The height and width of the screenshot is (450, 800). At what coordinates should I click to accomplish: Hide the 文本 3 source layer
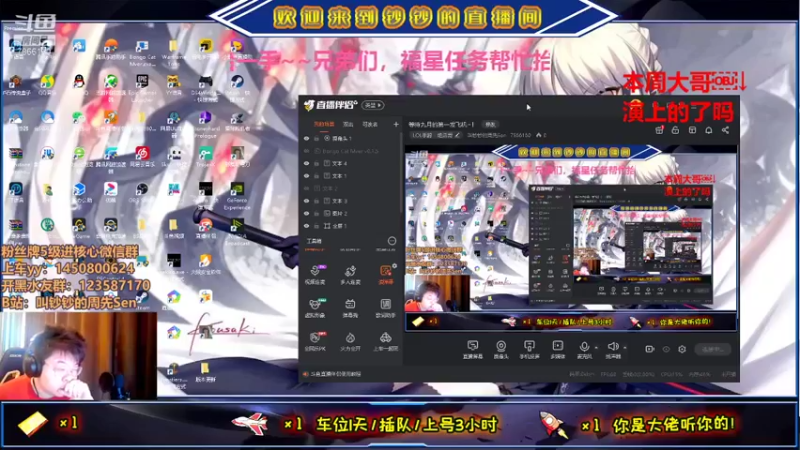click(307, 201)
